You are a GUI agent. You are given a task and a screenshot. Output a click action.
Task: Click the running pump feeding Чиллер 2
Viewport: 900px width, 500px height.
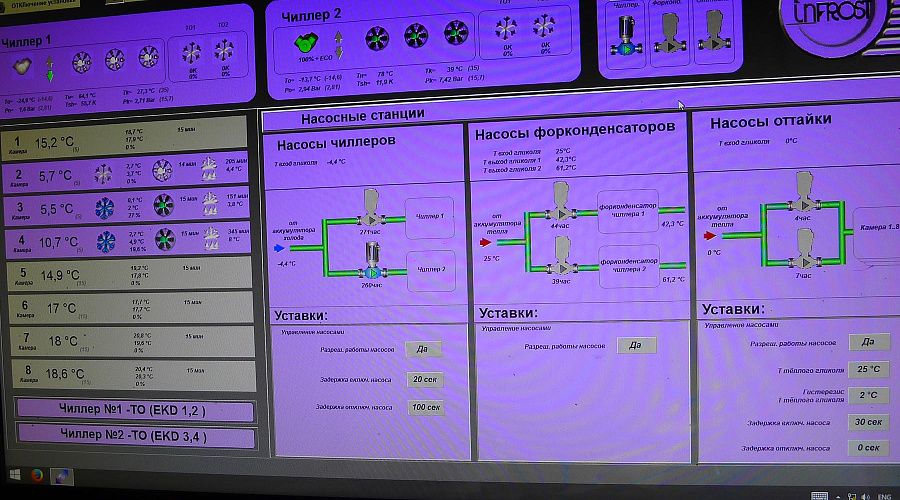coord(373,261)
